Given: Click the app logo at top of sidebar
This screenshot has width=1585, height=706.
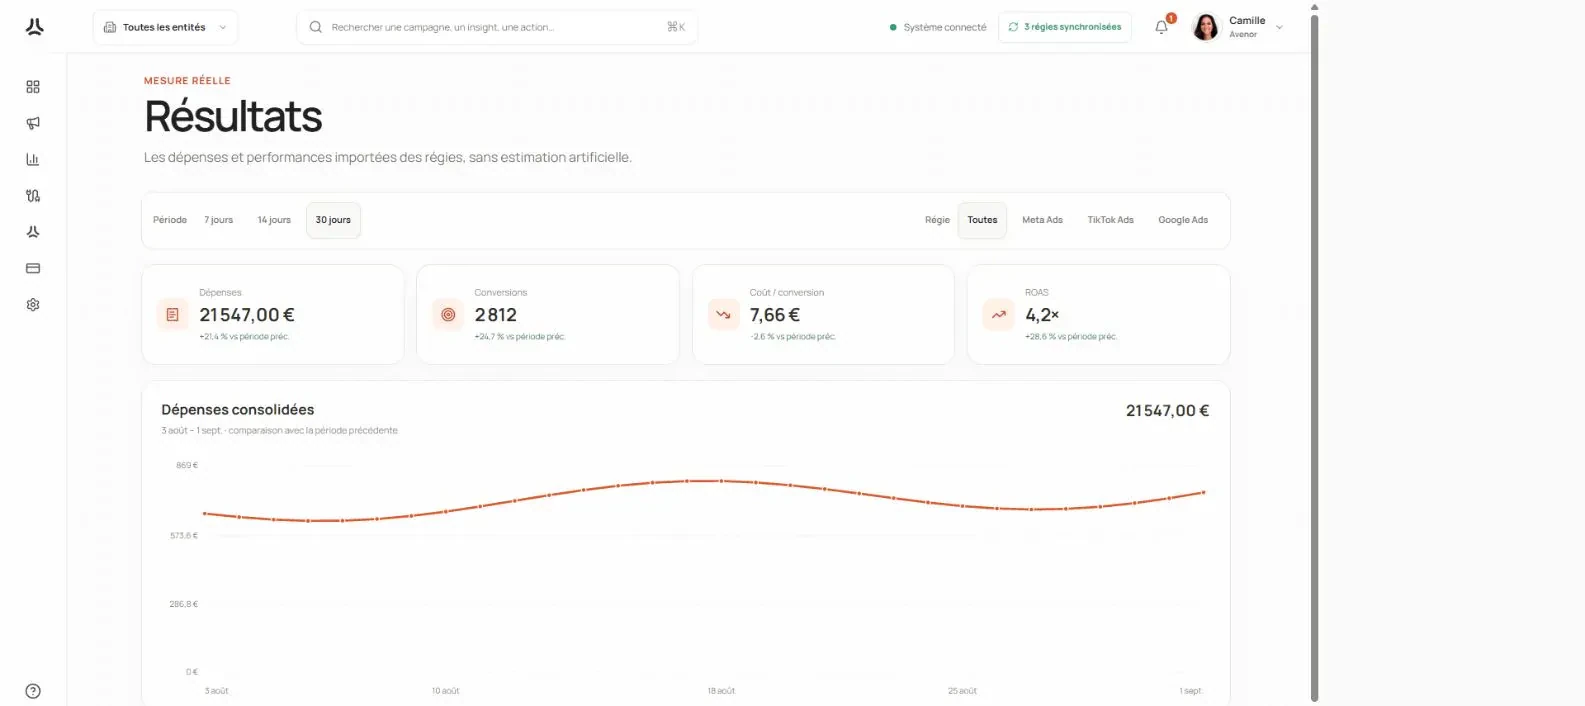Looking at the screenshot, I should coord(34,27).
